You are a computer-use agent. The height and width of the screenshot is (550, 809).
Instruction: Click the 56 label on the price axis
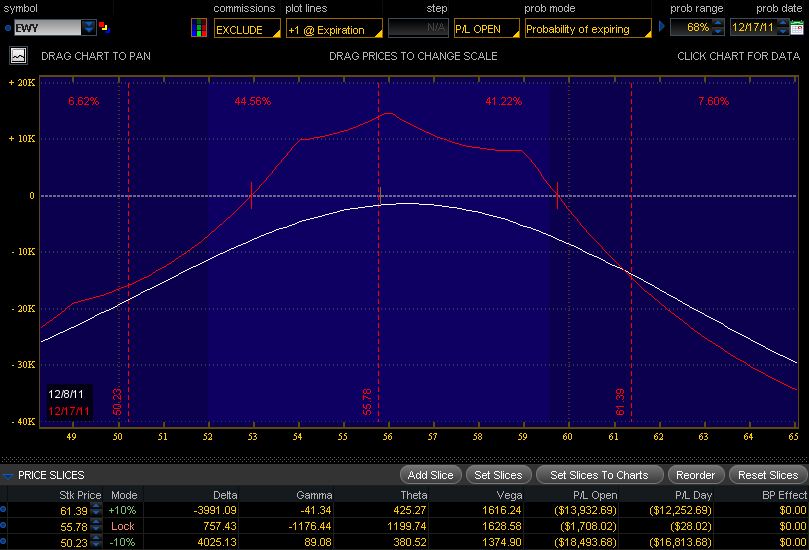pos(387,436)
